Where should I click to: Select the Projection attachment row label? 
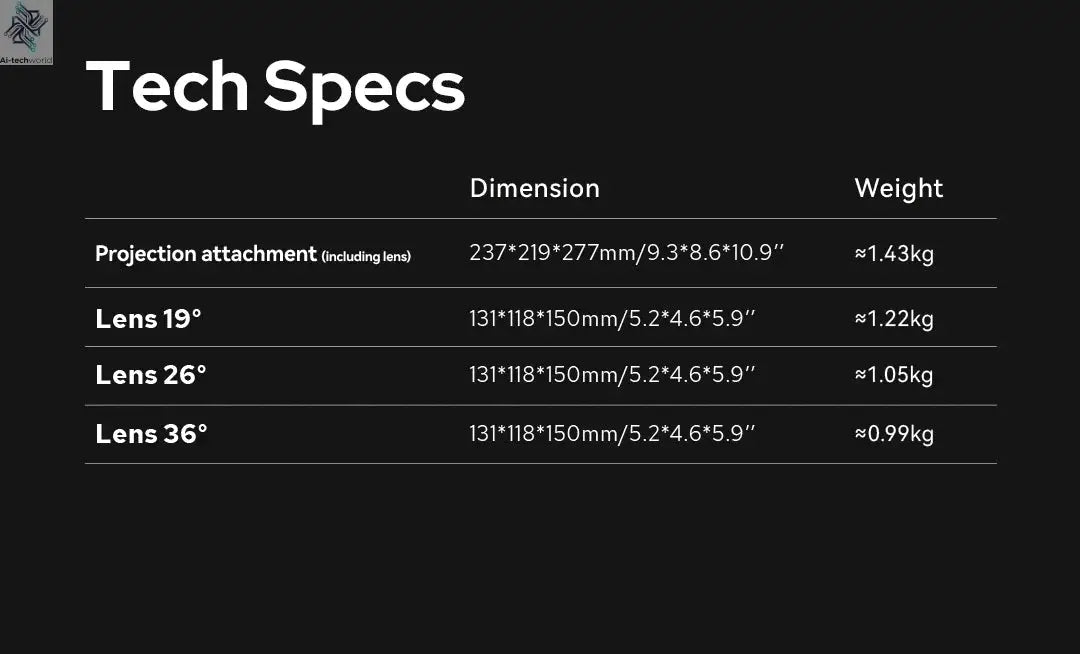point(205,254)
